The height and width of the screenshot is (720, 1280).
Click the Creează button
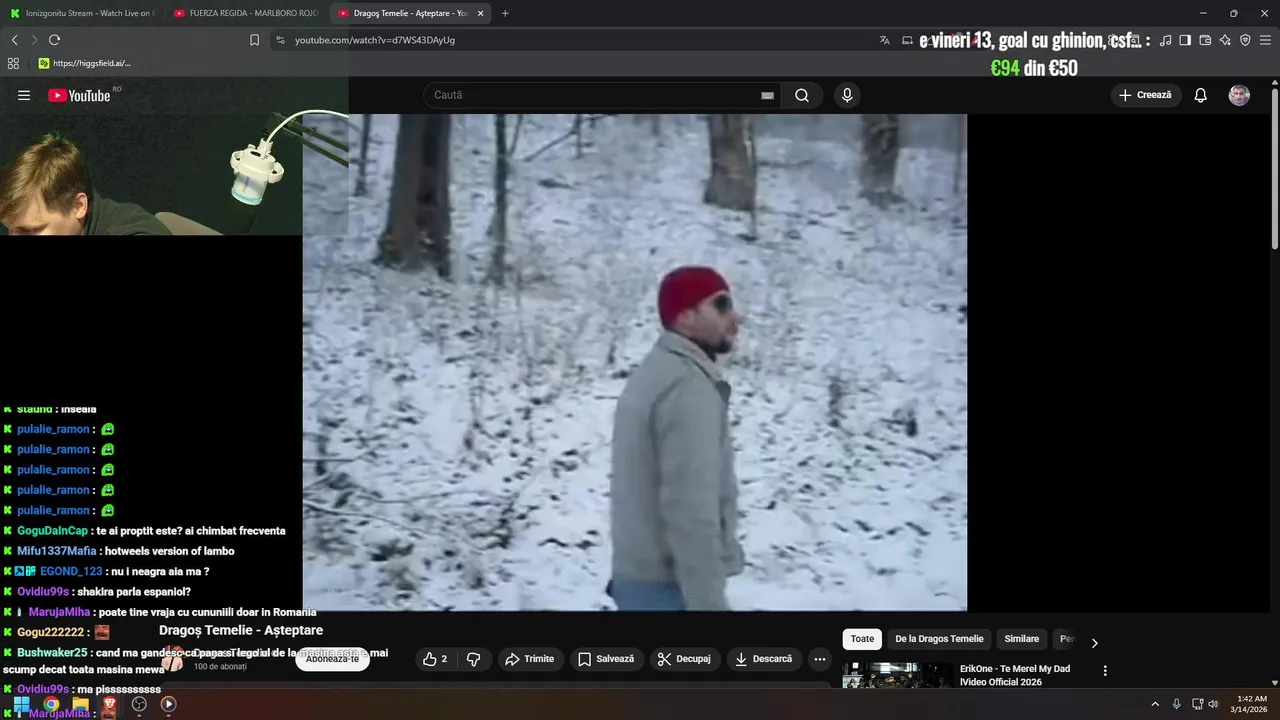(1146, 95)
